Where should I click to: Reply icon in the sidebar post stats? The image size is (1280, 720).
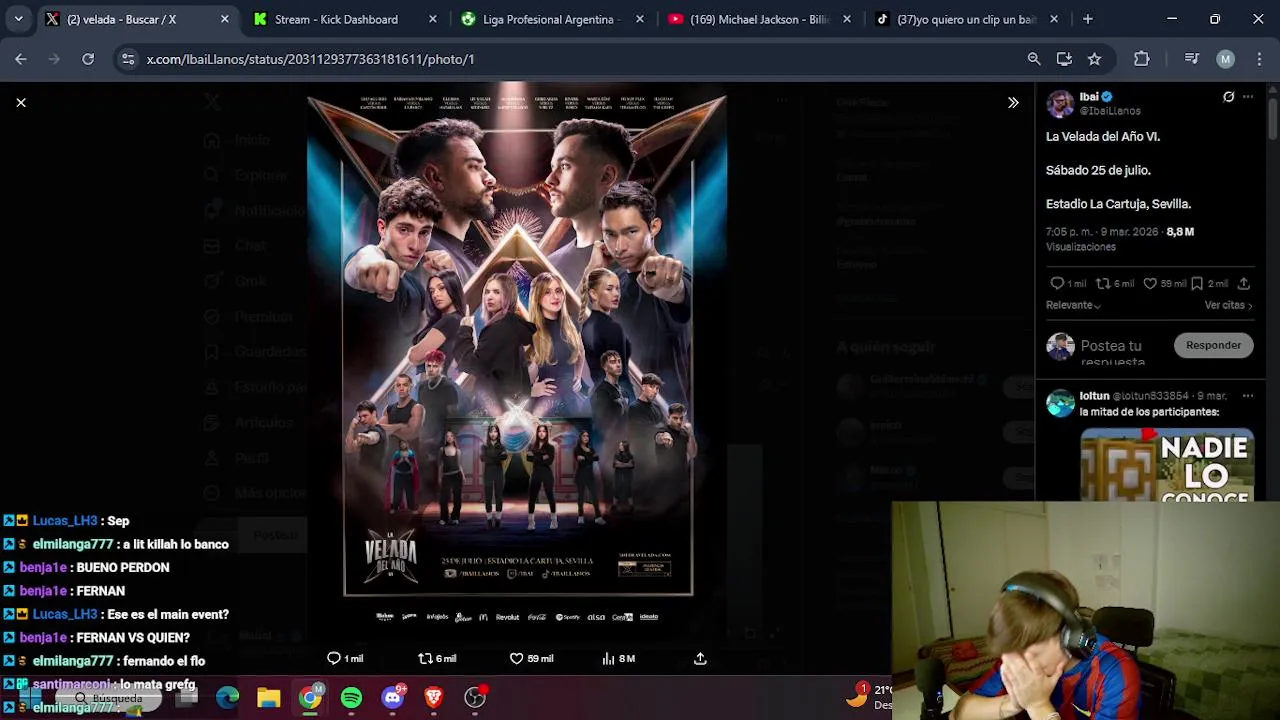(1057, 283)
